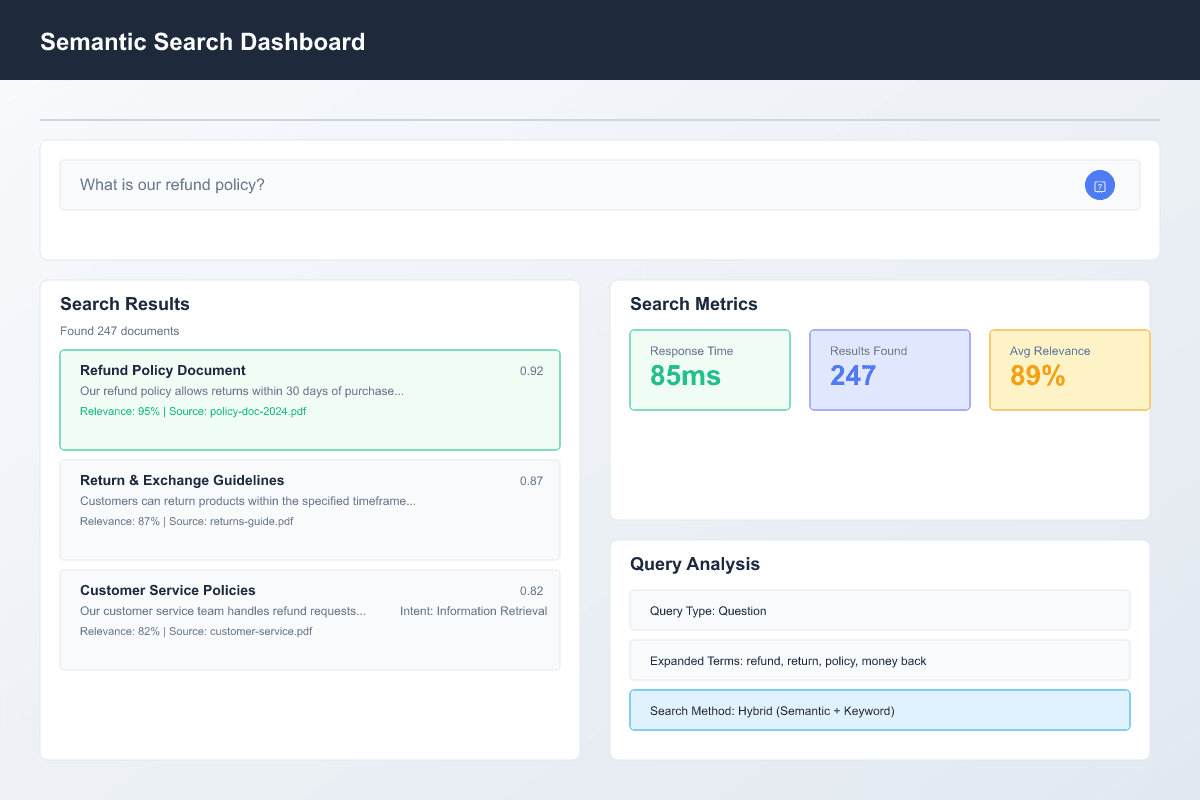
Task: Click the 0.92 score on first result
Action: (x=531, y=371)
